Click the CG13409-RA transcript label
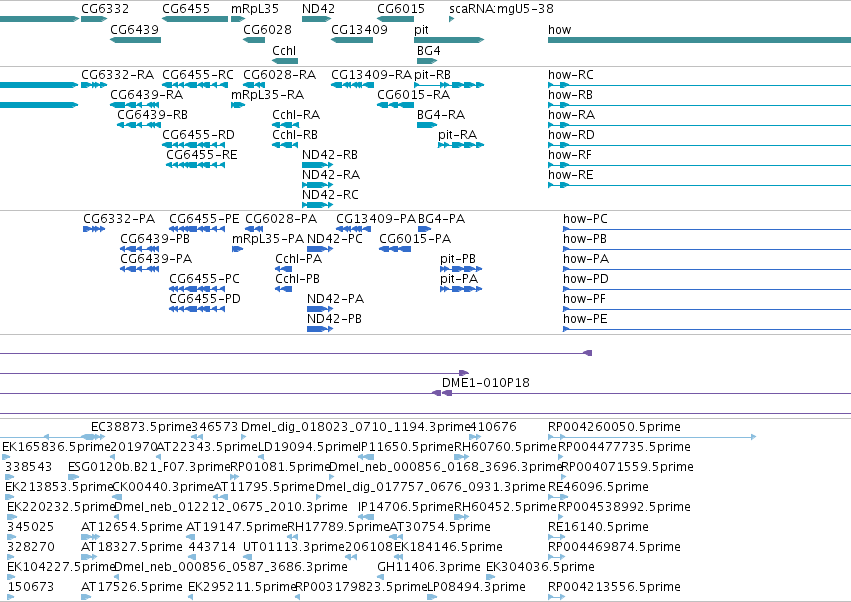Image resolution: width=851 pixels, height=602 pixels. pyautogui.click(x=372, y=74)
